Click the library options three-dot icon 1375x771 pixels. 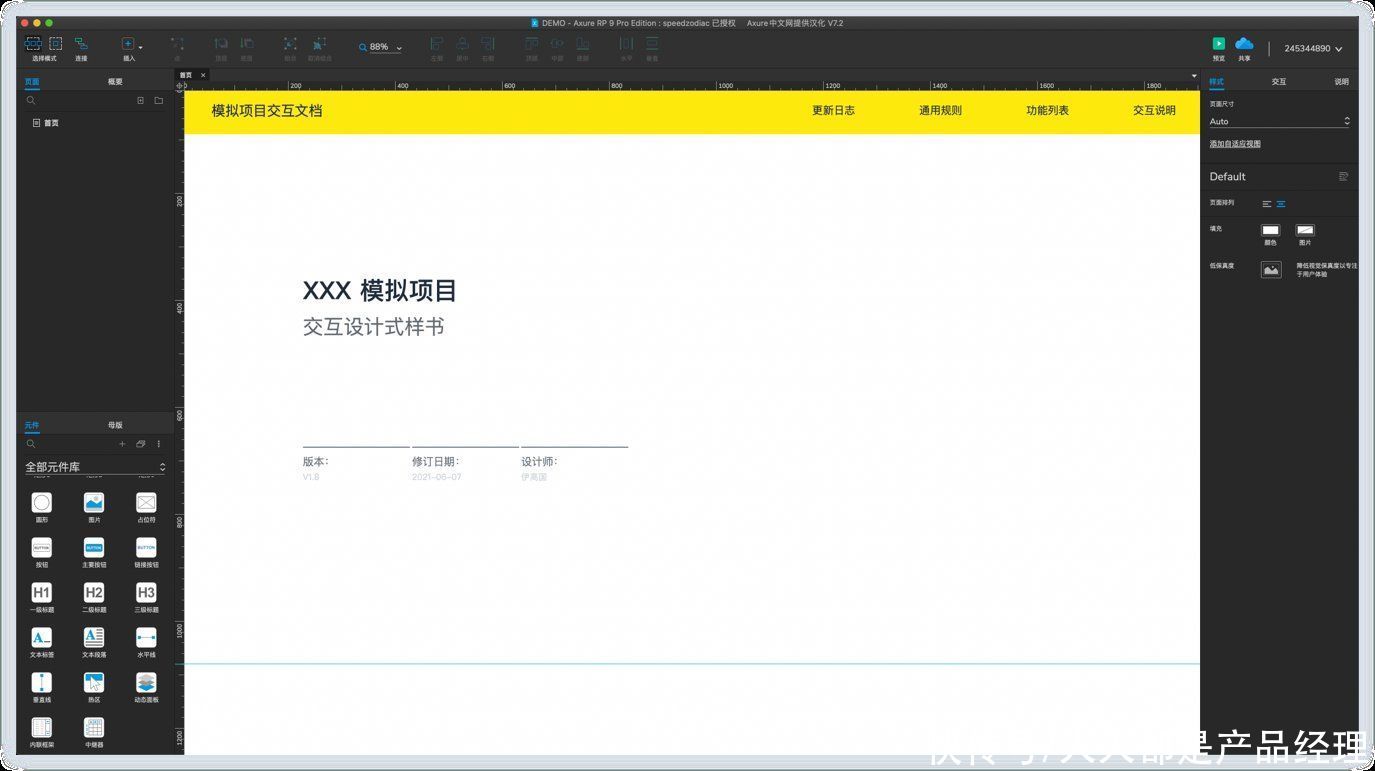[x=158, y=444]
